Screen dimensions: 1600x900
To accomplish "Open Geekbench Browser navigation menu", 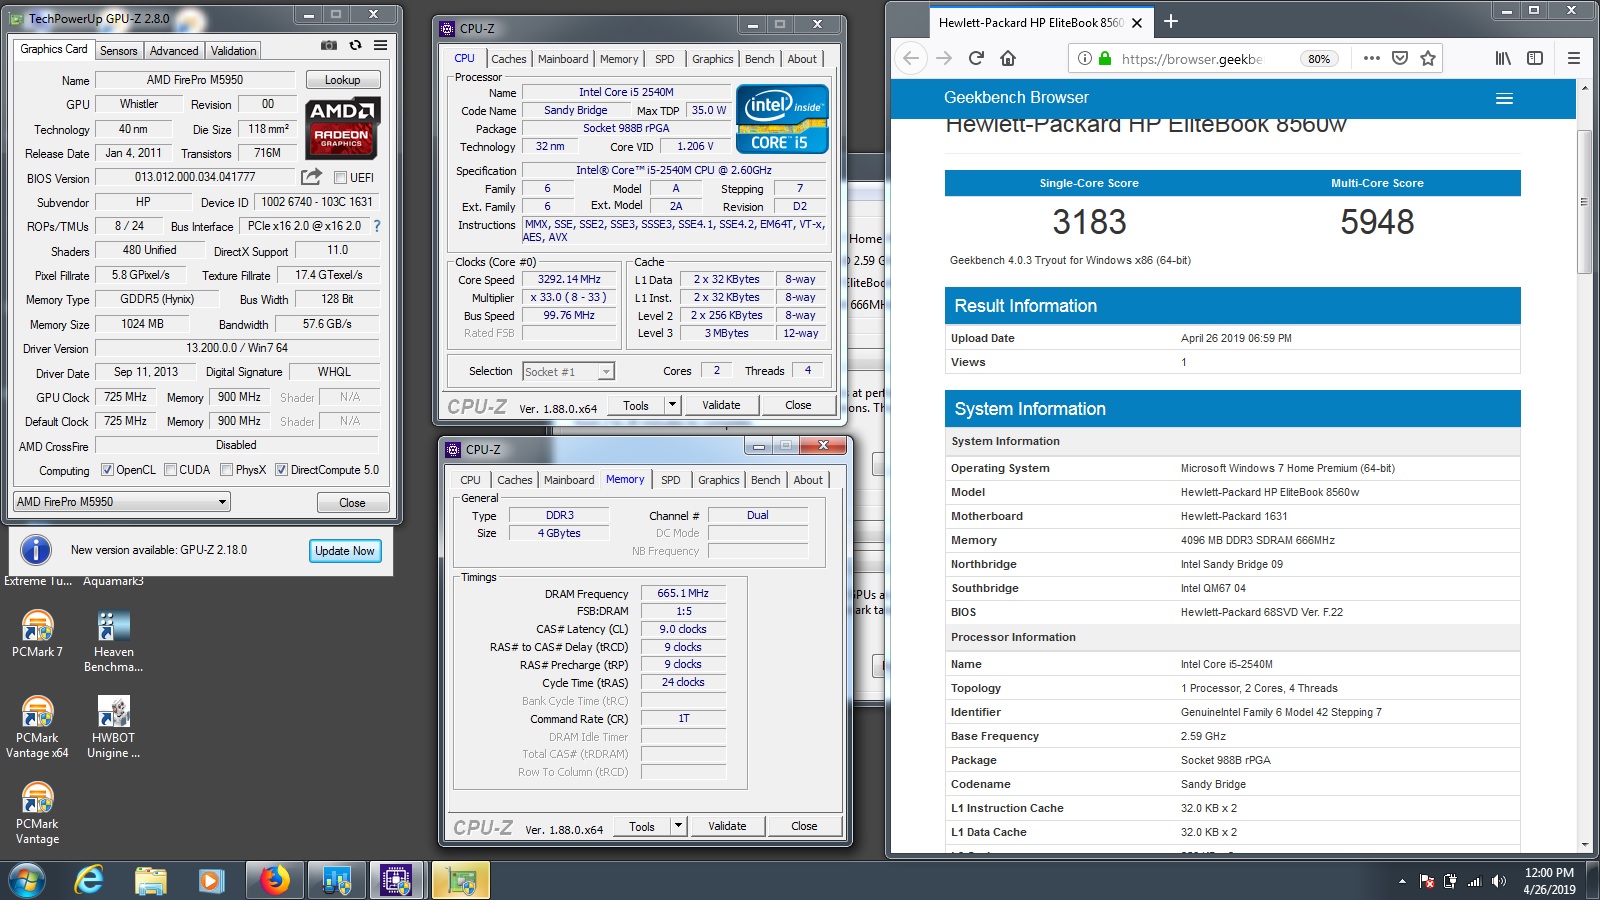I will [1504, 98].
